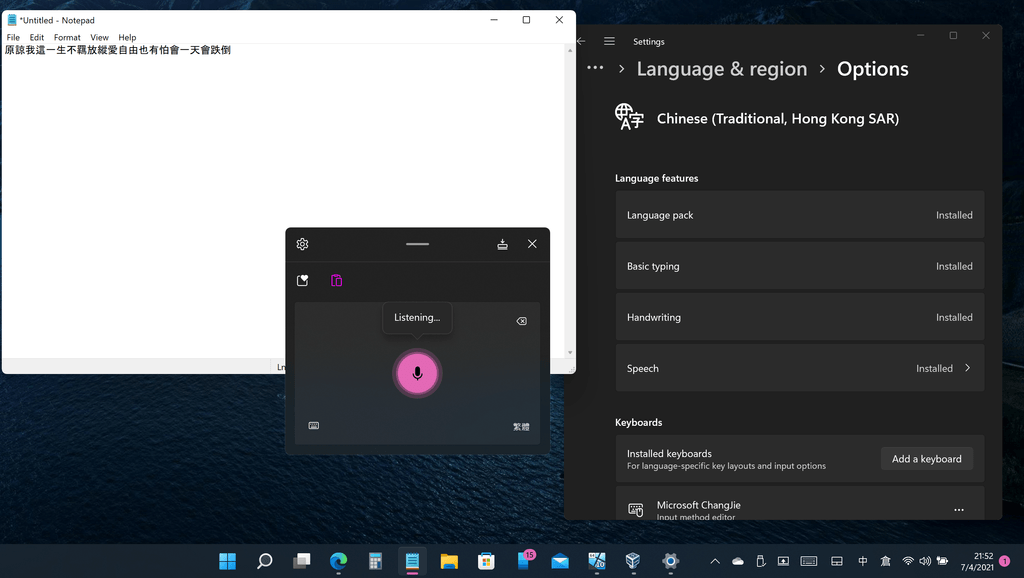Open Task View from the taskbar
The width and height of the screenshot is (1024, 578).
pyautogui.click(x=301, y=561)
